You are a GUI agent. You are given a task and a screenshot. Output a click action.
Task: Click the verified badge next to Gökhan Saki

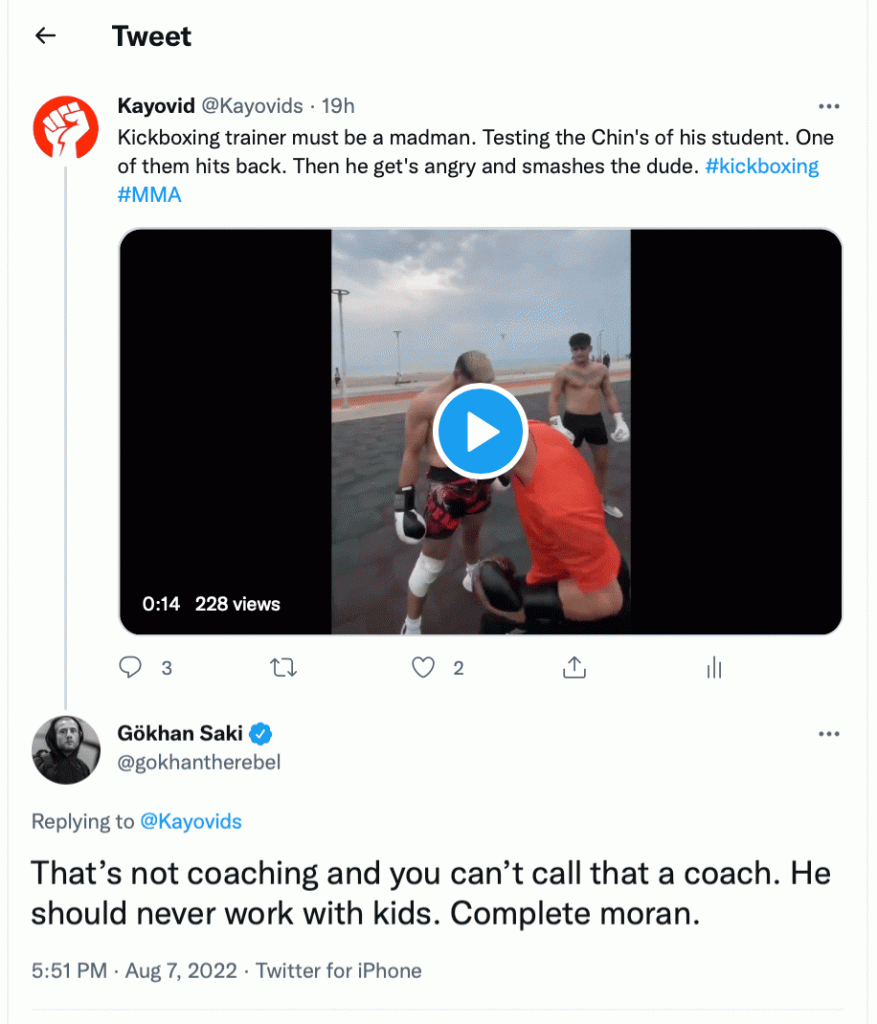(x=261, y=734)
